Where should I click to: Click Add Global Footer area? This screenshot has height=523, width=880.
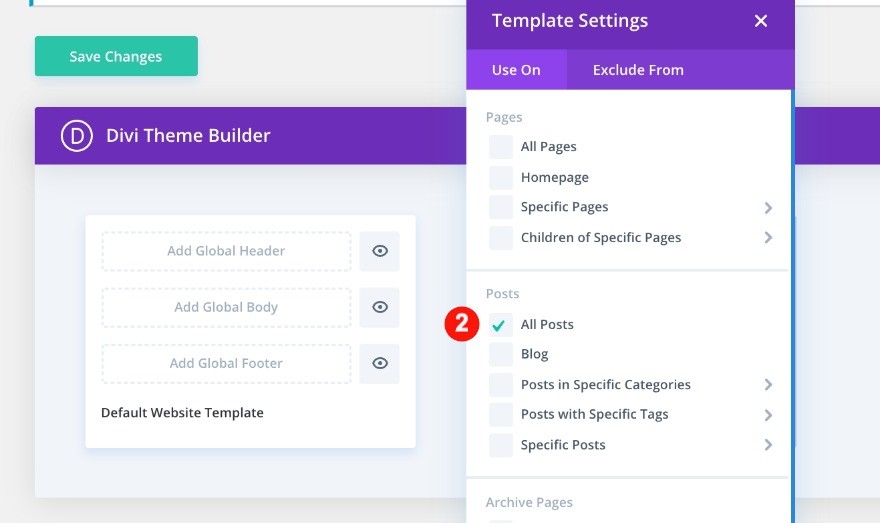(226, 363)
